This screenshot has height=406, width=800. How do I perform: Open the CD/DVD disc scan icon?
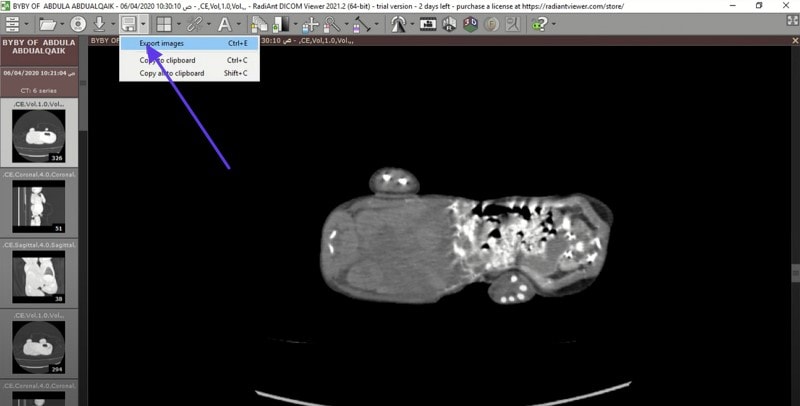[x=78, y=24]
